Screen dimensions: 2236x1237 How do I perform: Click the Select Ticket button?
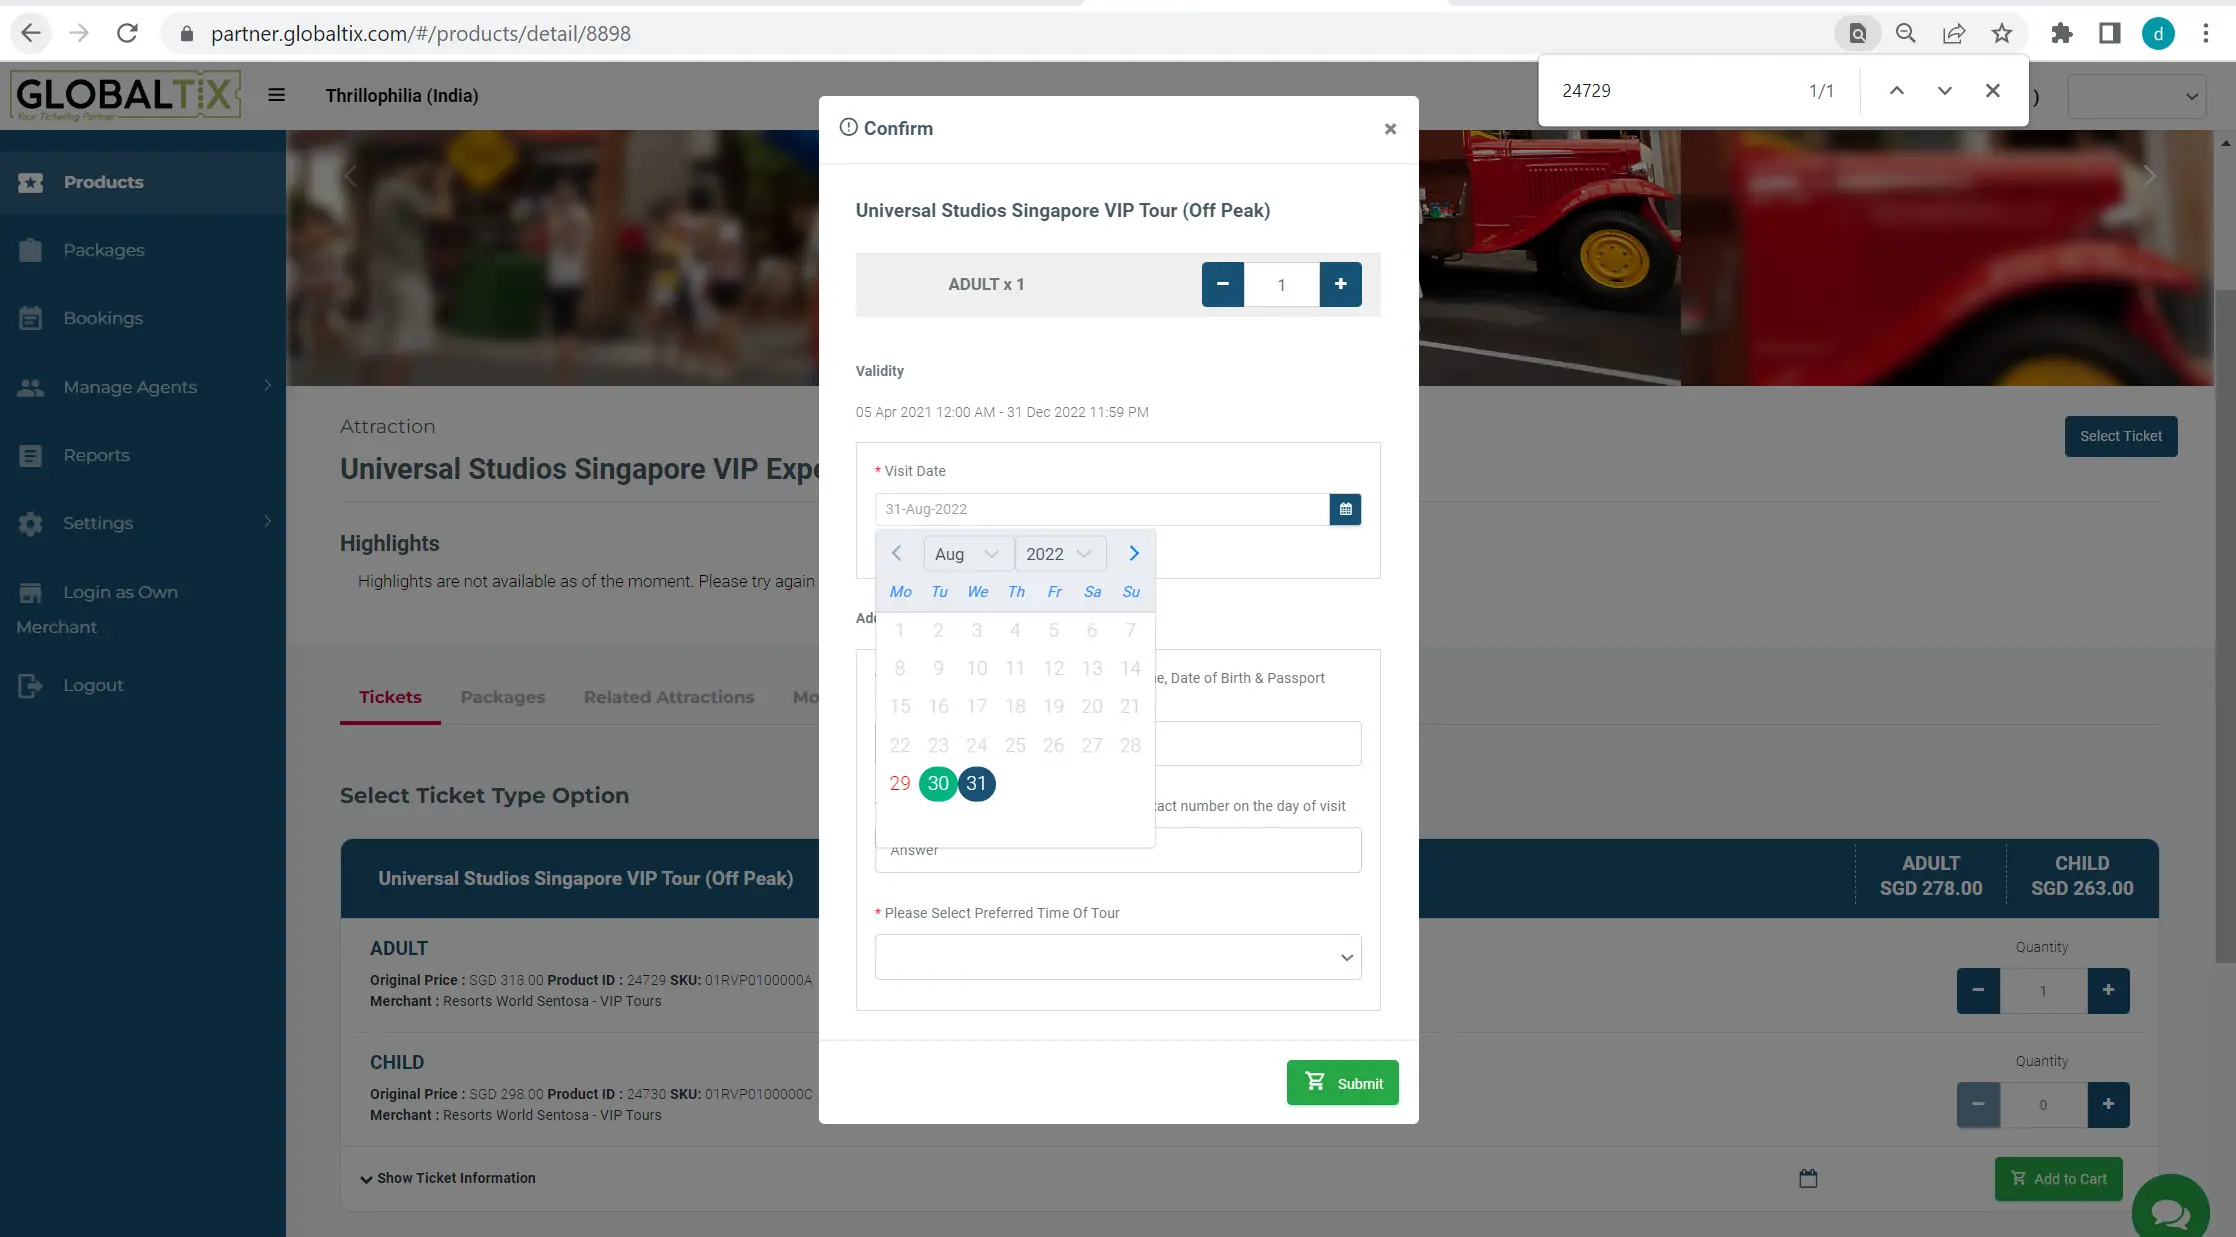2121,436
